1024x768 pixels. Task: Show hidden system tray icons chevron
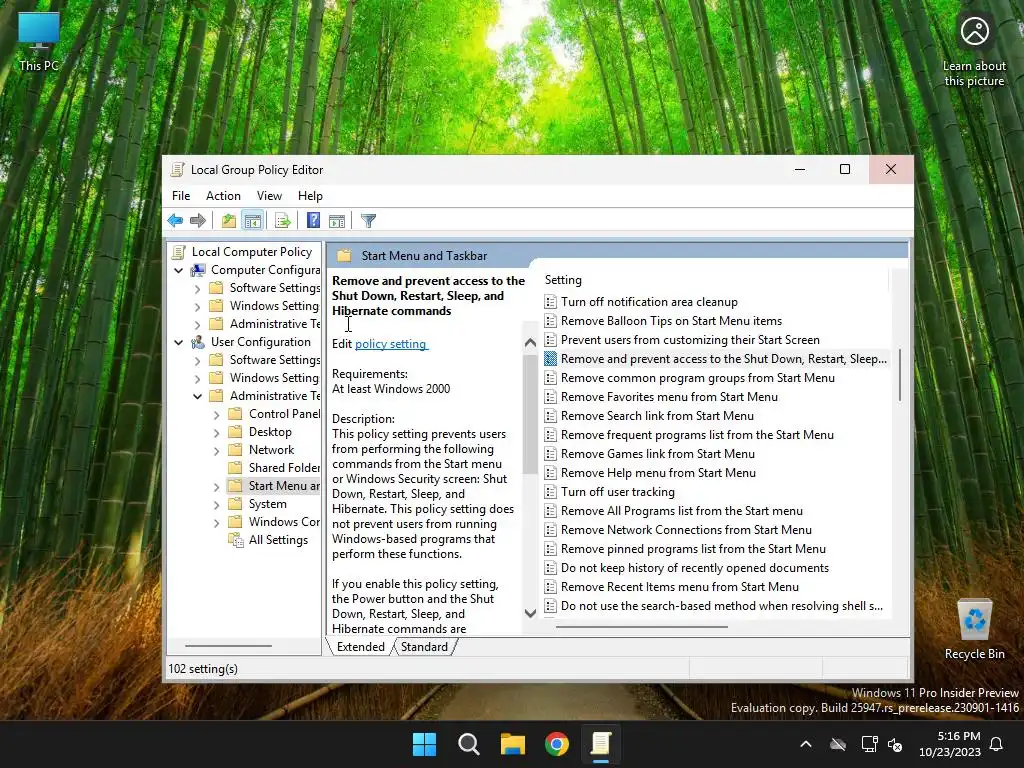[806, 744]
